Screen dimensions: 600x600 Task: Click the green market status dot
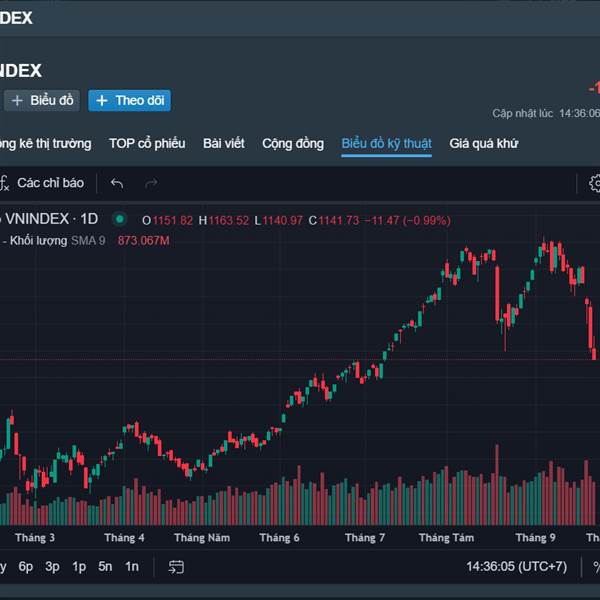119,219
